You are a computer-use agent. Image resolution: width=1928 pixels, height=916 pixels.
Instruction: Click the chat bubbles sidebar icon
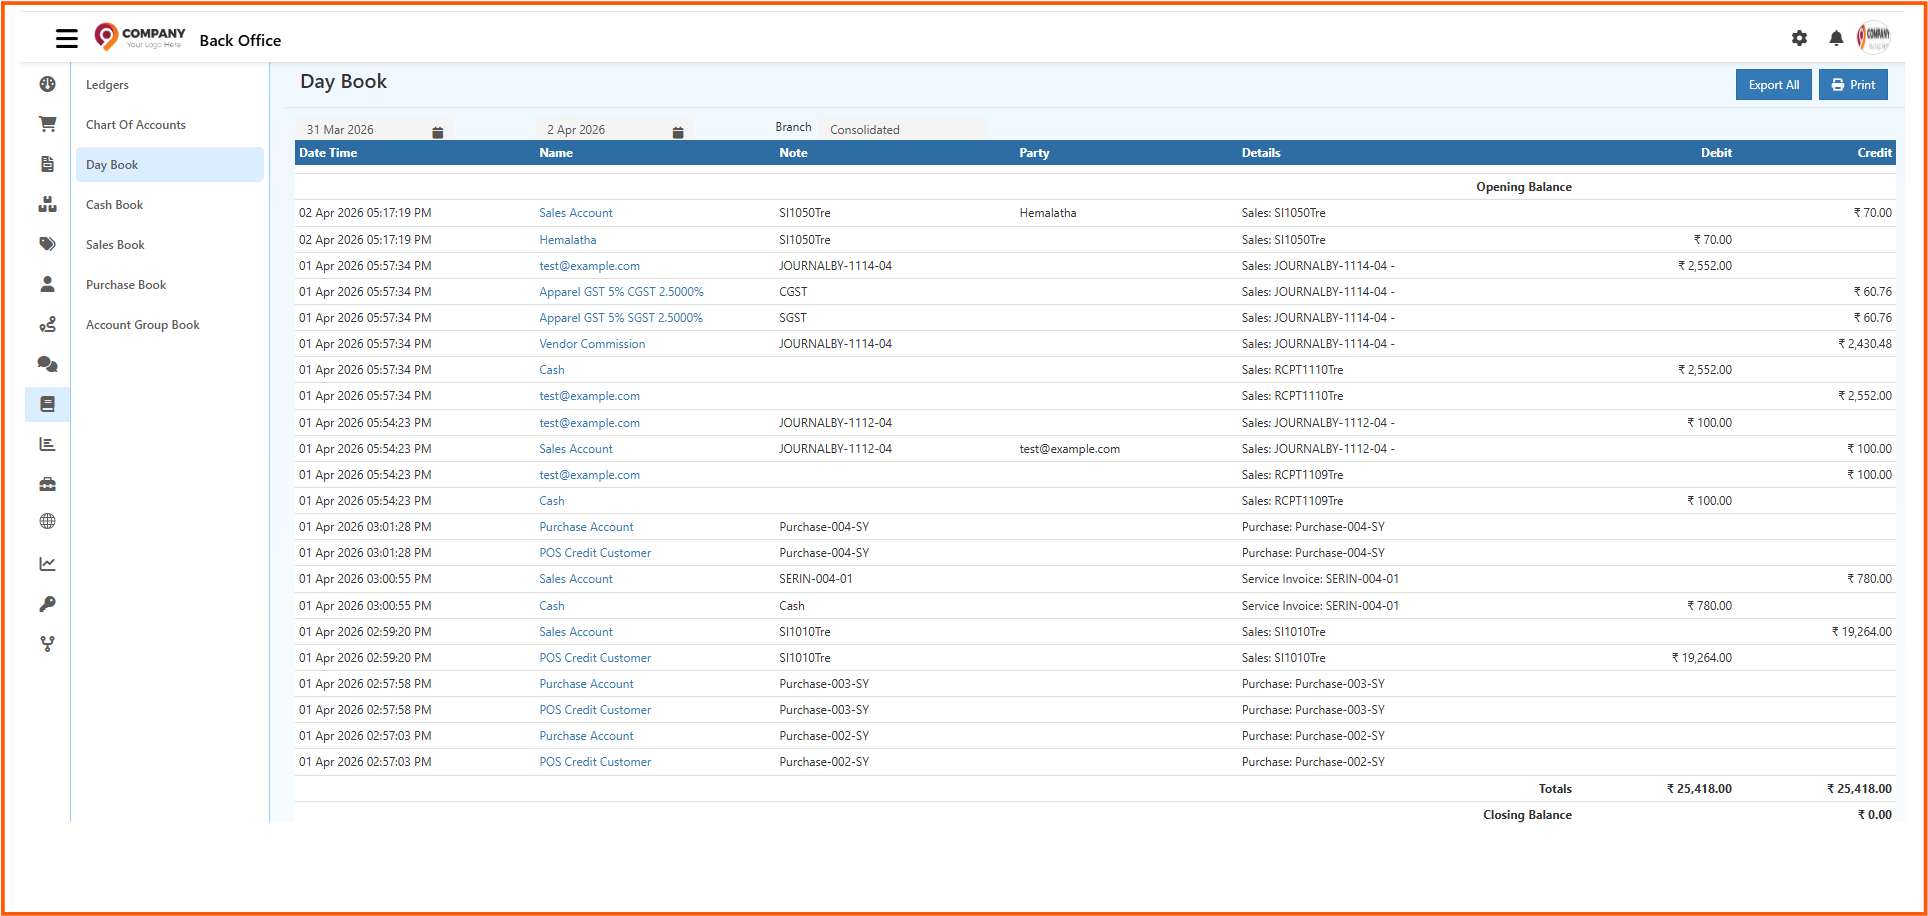[47, 364]
